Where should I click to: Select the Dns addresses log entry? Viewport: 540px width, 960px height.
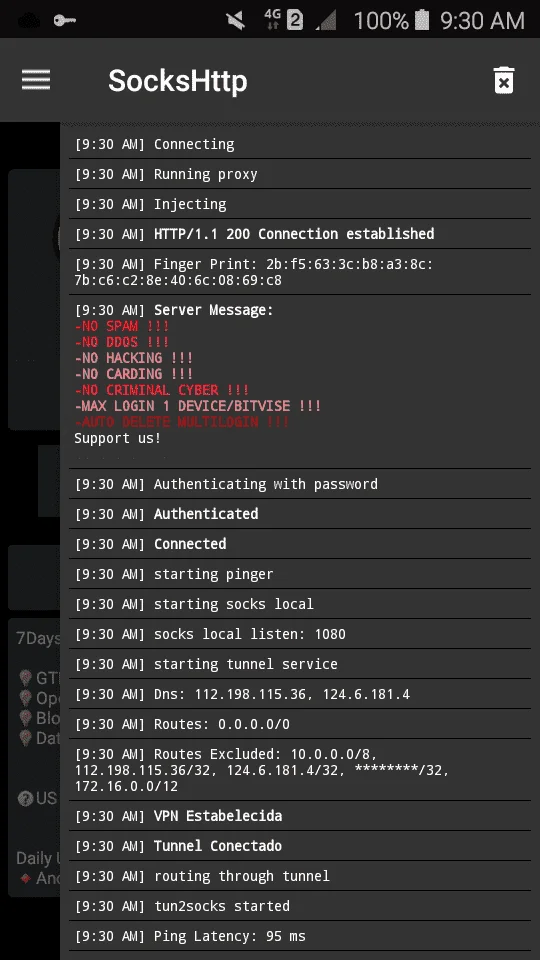[x=299, y=694]
